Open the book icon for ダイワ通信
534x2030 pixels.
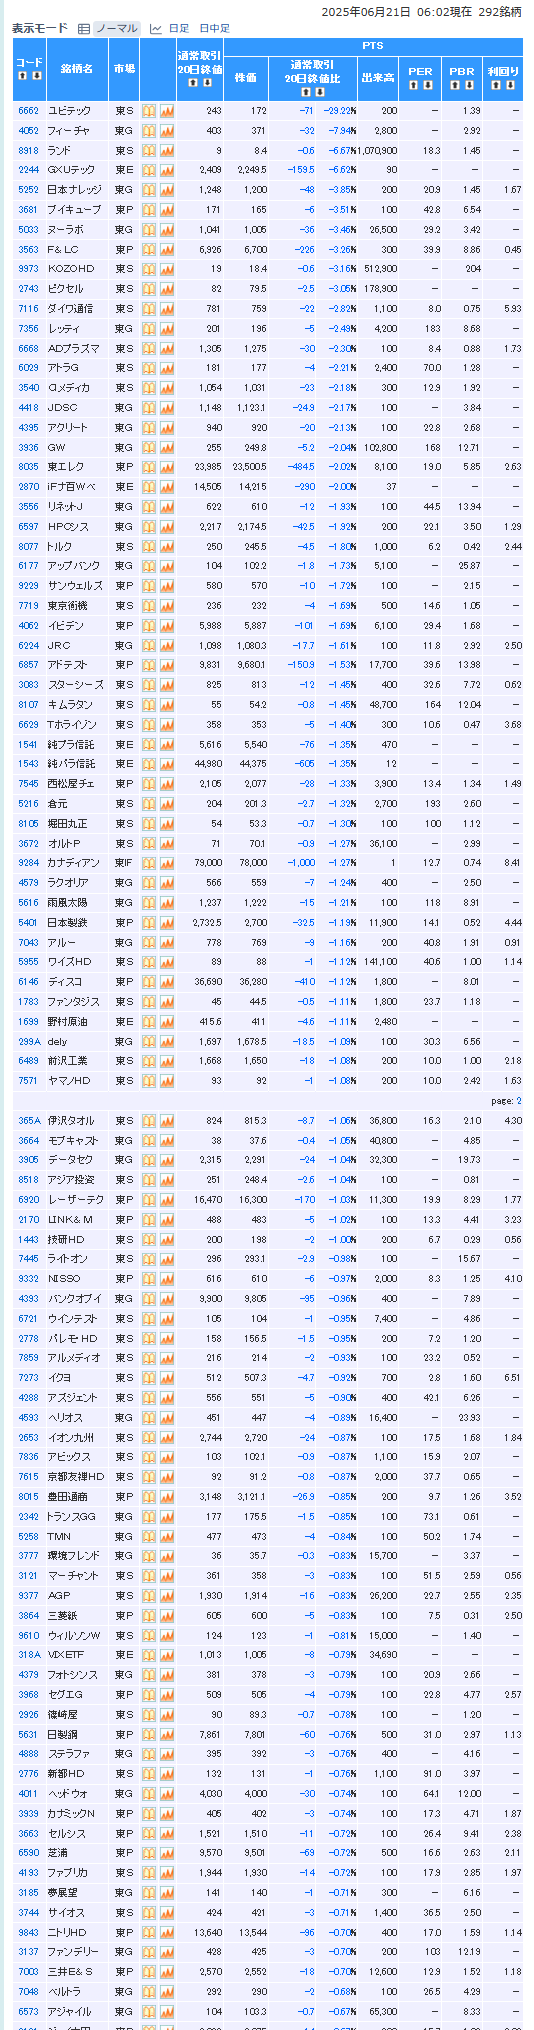click(149, 309)
